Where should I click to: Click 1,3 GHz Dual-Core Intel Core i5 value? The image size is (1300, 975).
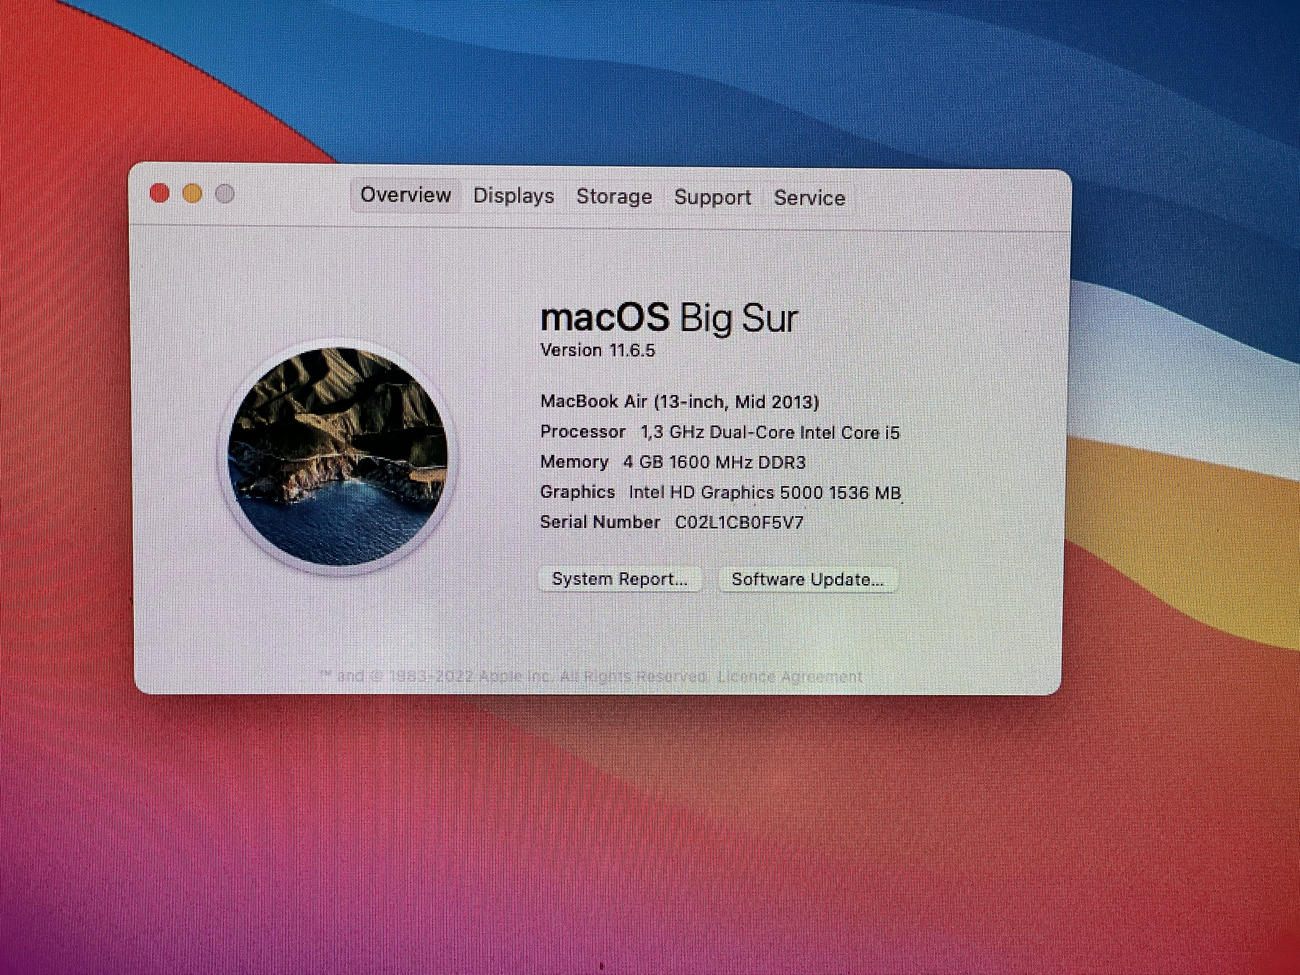[770, 432]
